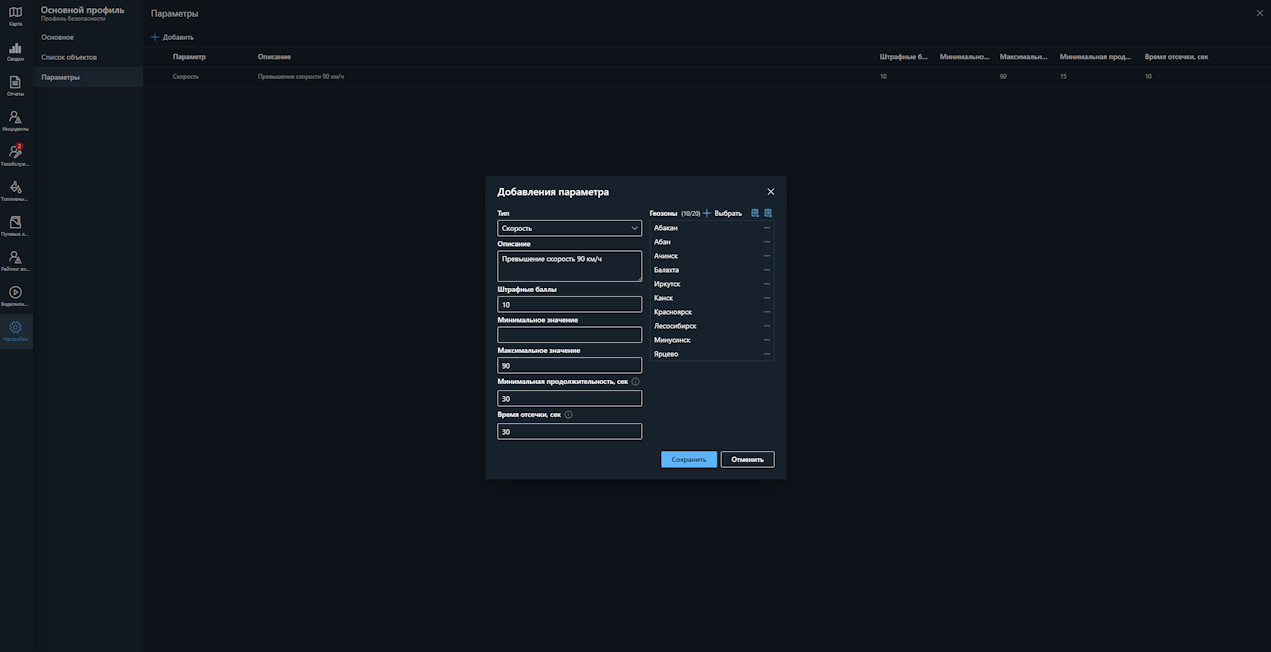Click info icon beside Минимальная продолжительность
This screenshot has width=1271, height=652.
click(635, 382)
